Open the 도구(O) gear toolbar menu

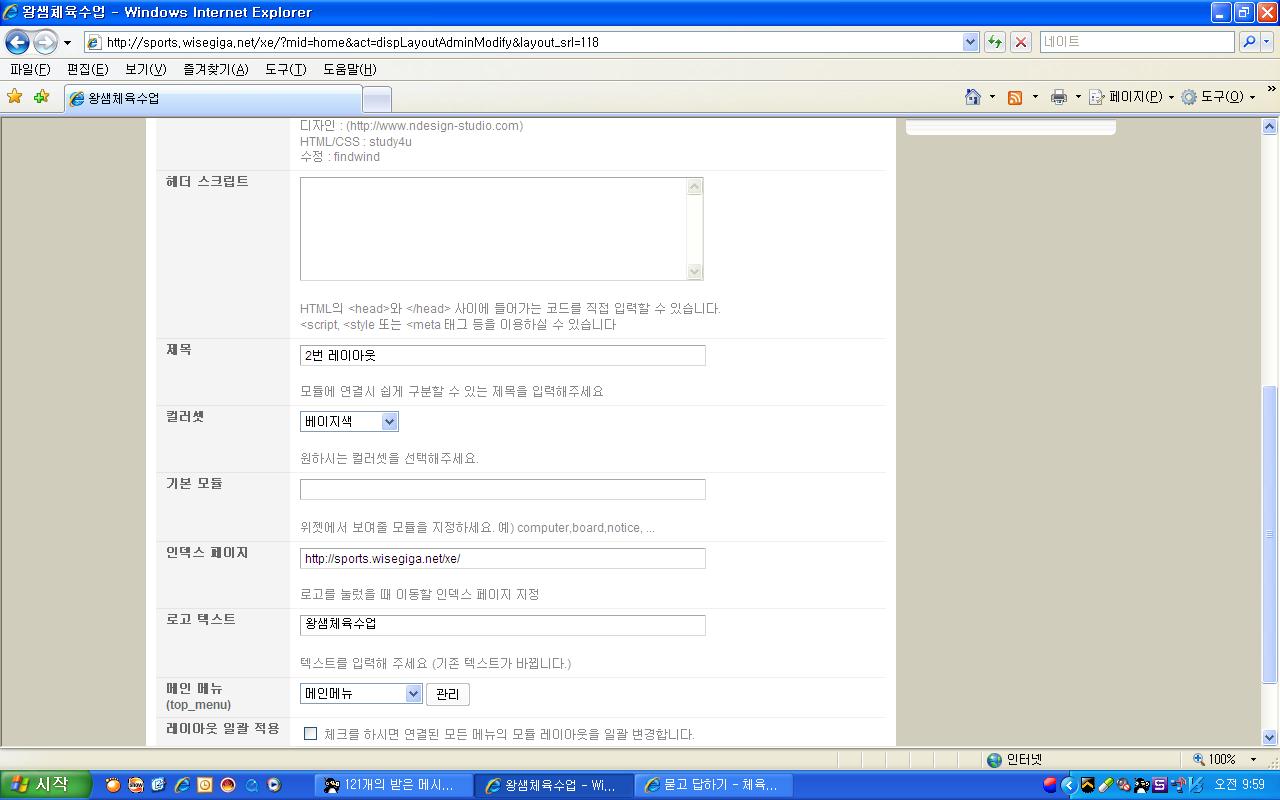(x=1218, y=97)
